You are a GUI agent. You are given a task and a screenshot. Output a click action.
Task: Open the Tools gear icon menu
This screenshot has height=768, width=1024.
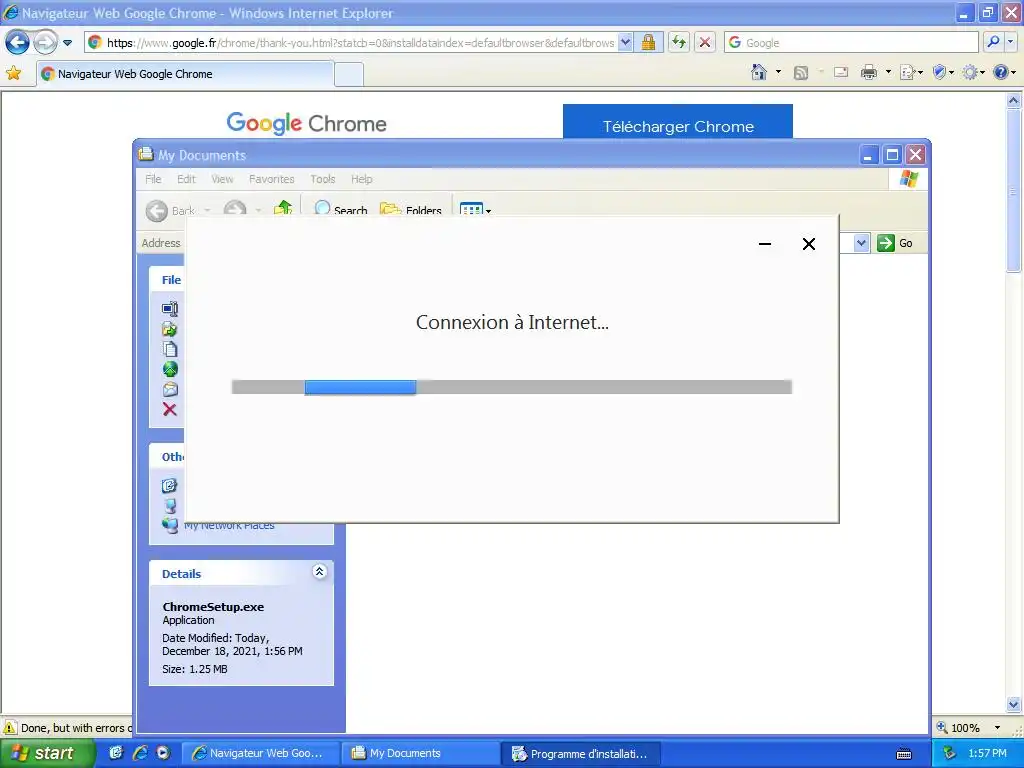pyautogui.click(x=970, y=72)
